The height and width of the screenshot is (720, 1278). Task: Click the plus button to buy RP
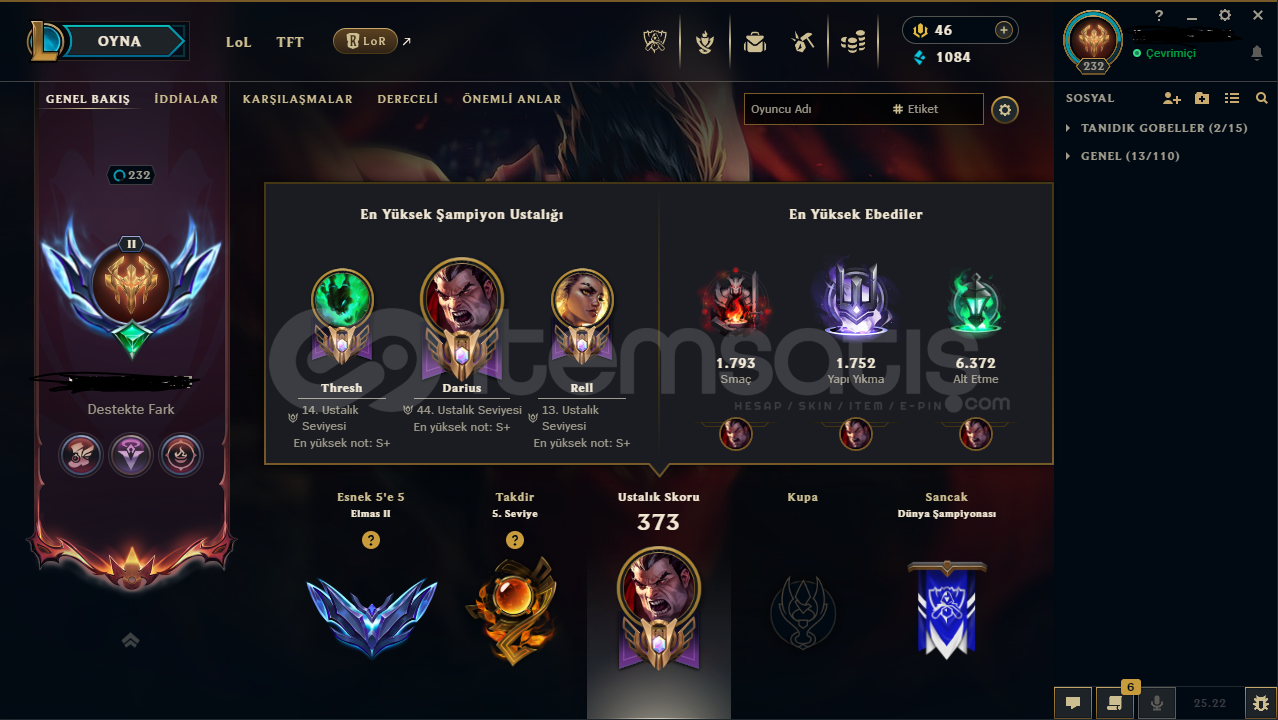click(1003, 30)
